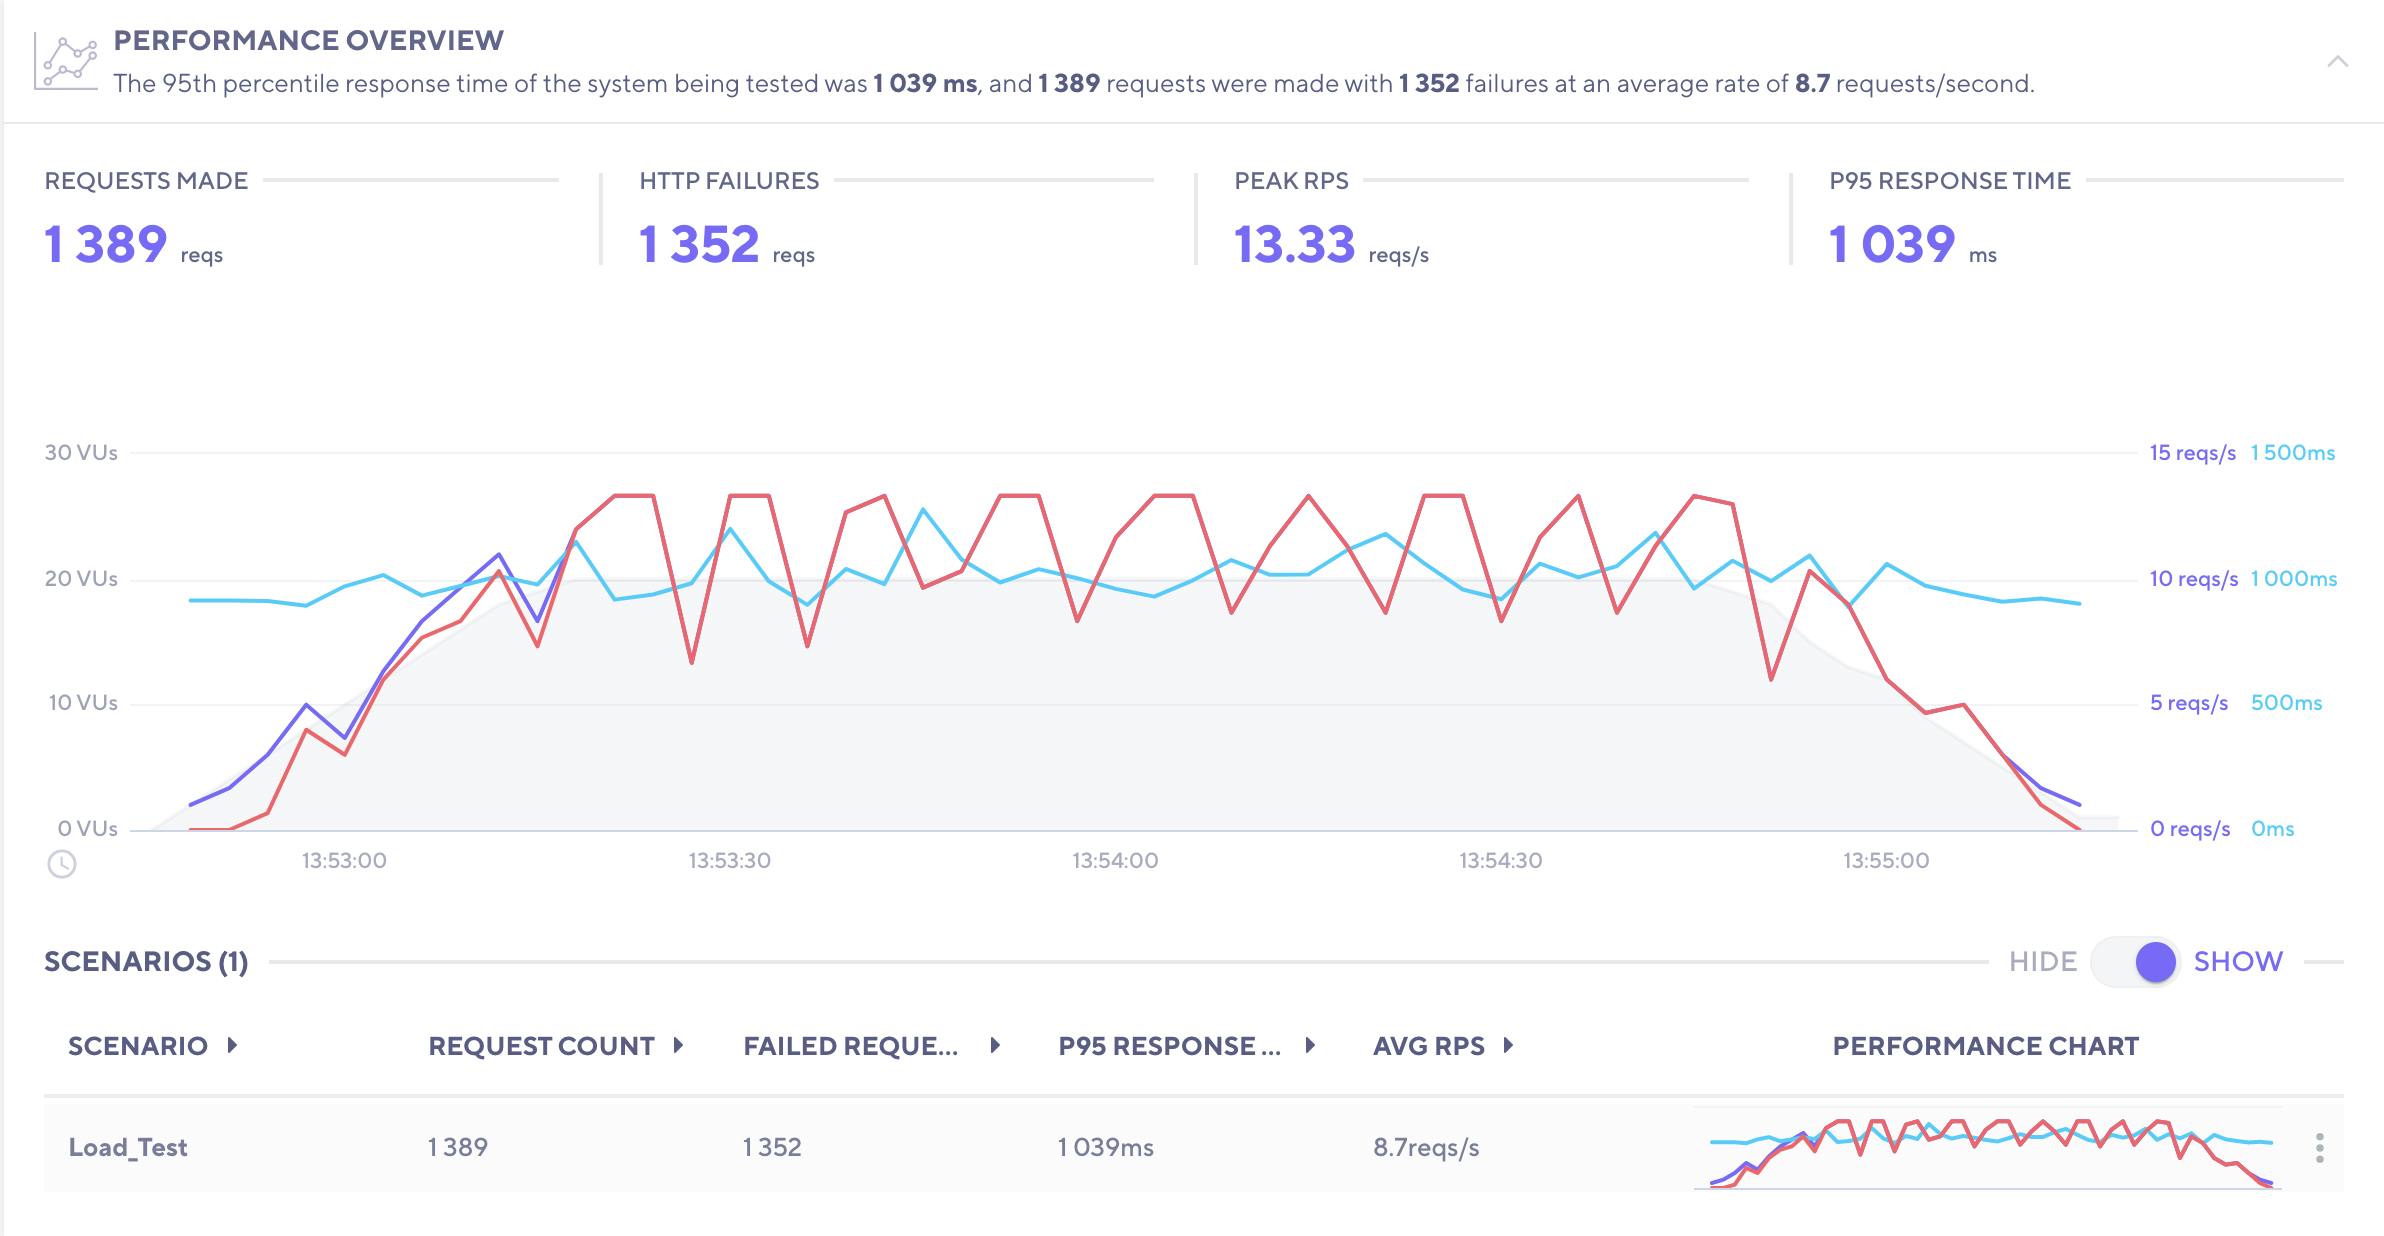Image resolution: width=2384 pixels, height=1236 pixels.
Task: Sort by AVG RPS column arrow
Action: pos(1508,1046)
